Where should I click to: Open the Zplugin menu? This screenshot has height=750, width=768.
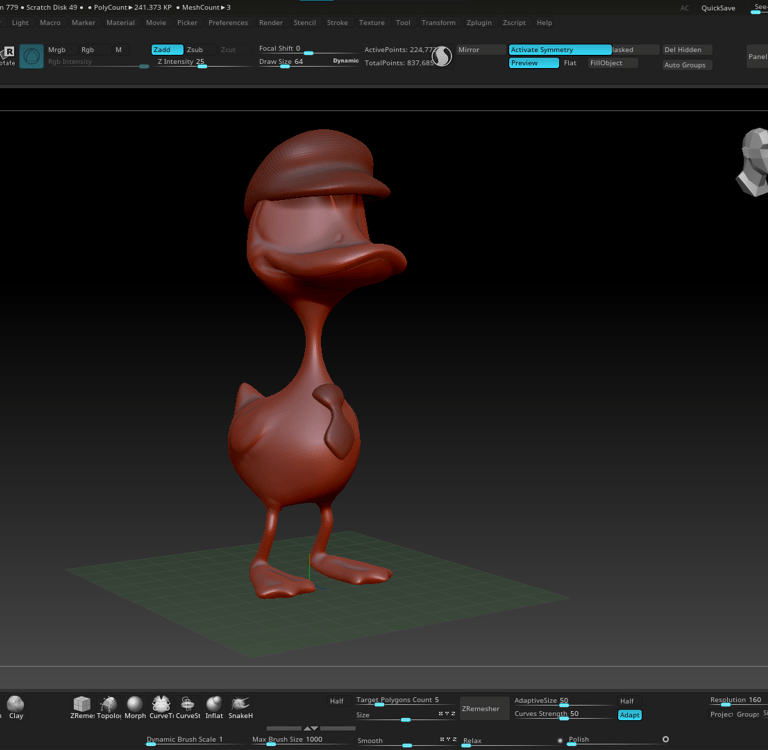[479, 22]
